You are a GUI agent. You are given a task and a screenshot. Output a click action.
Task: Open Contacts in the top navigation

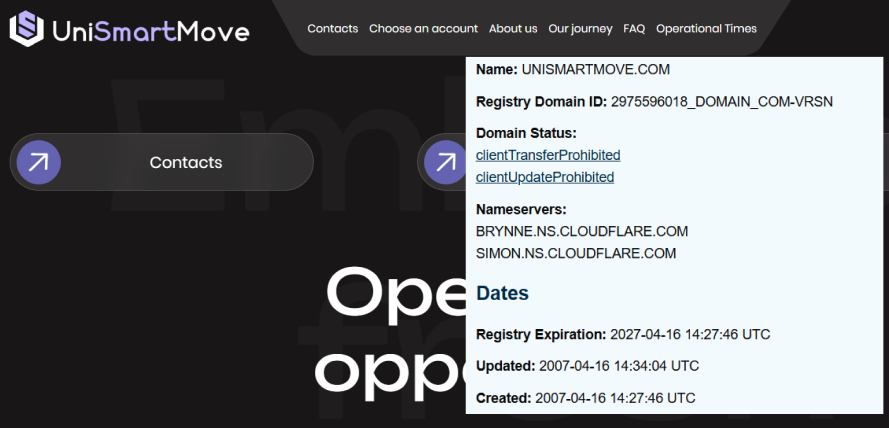click(x=332, y=29)
